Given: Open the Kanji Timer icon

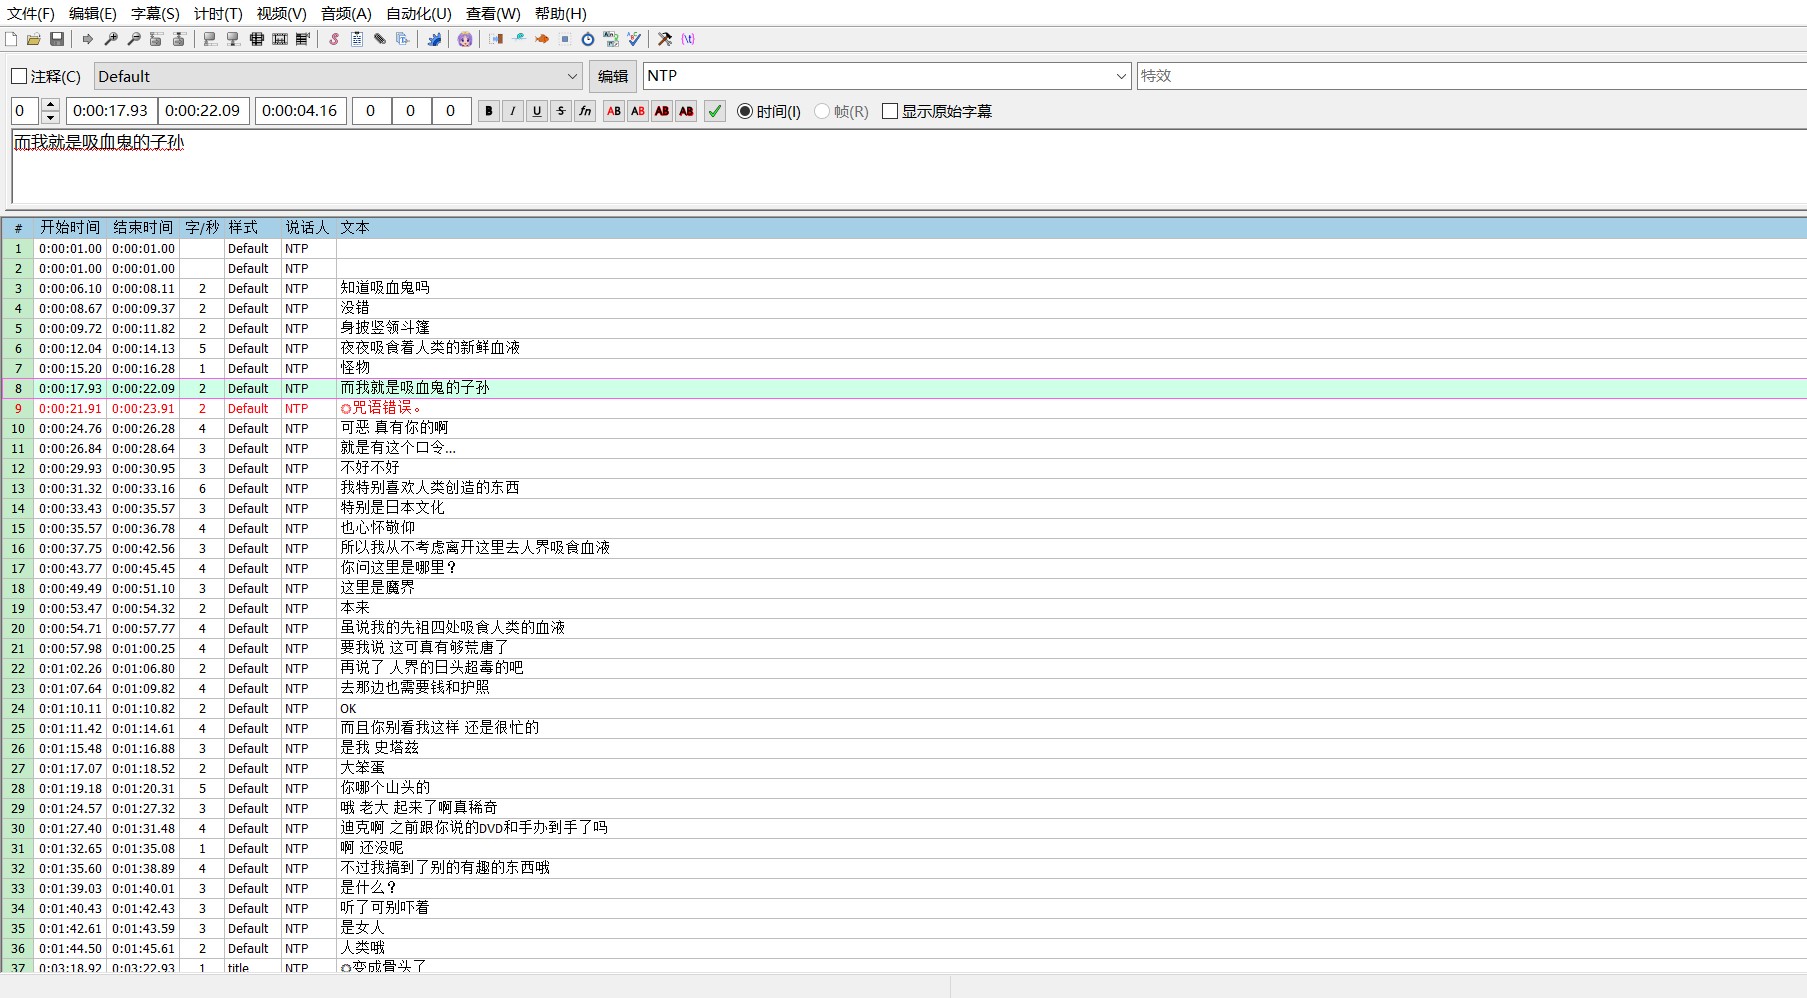Looking at the screenshot, I should click(611, 39).
